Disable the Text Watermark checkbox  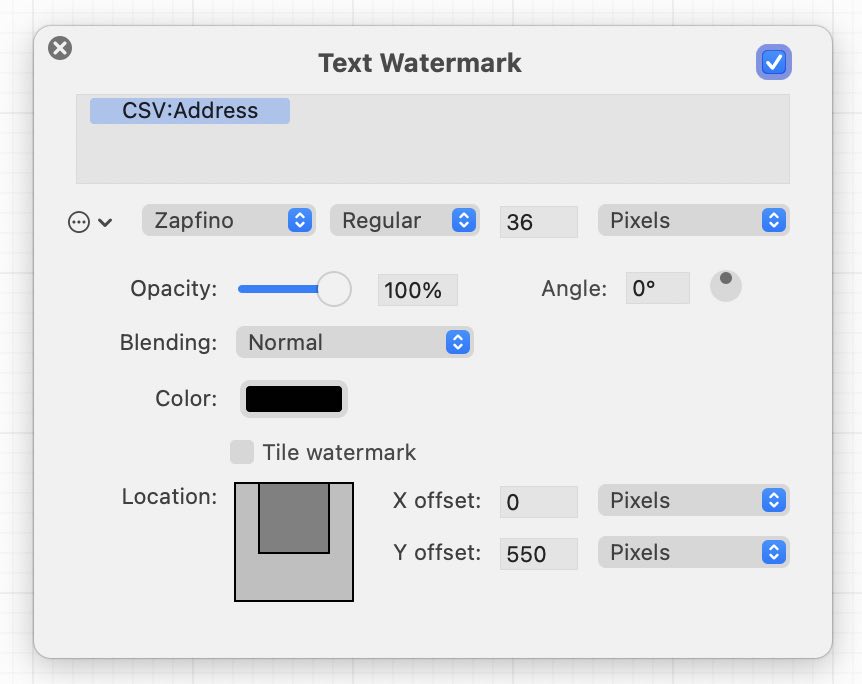click(x=773, y=63)
